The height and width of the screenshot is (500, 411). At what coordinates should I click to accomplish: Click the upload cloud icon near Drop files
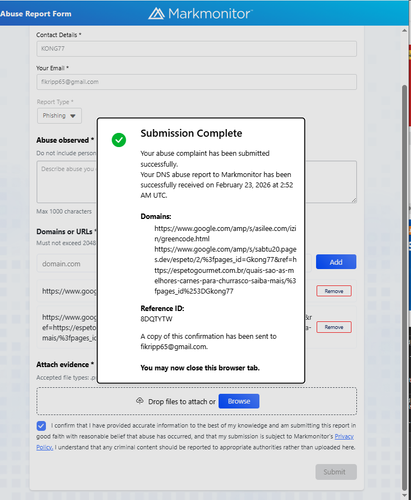tap(140, 401)
